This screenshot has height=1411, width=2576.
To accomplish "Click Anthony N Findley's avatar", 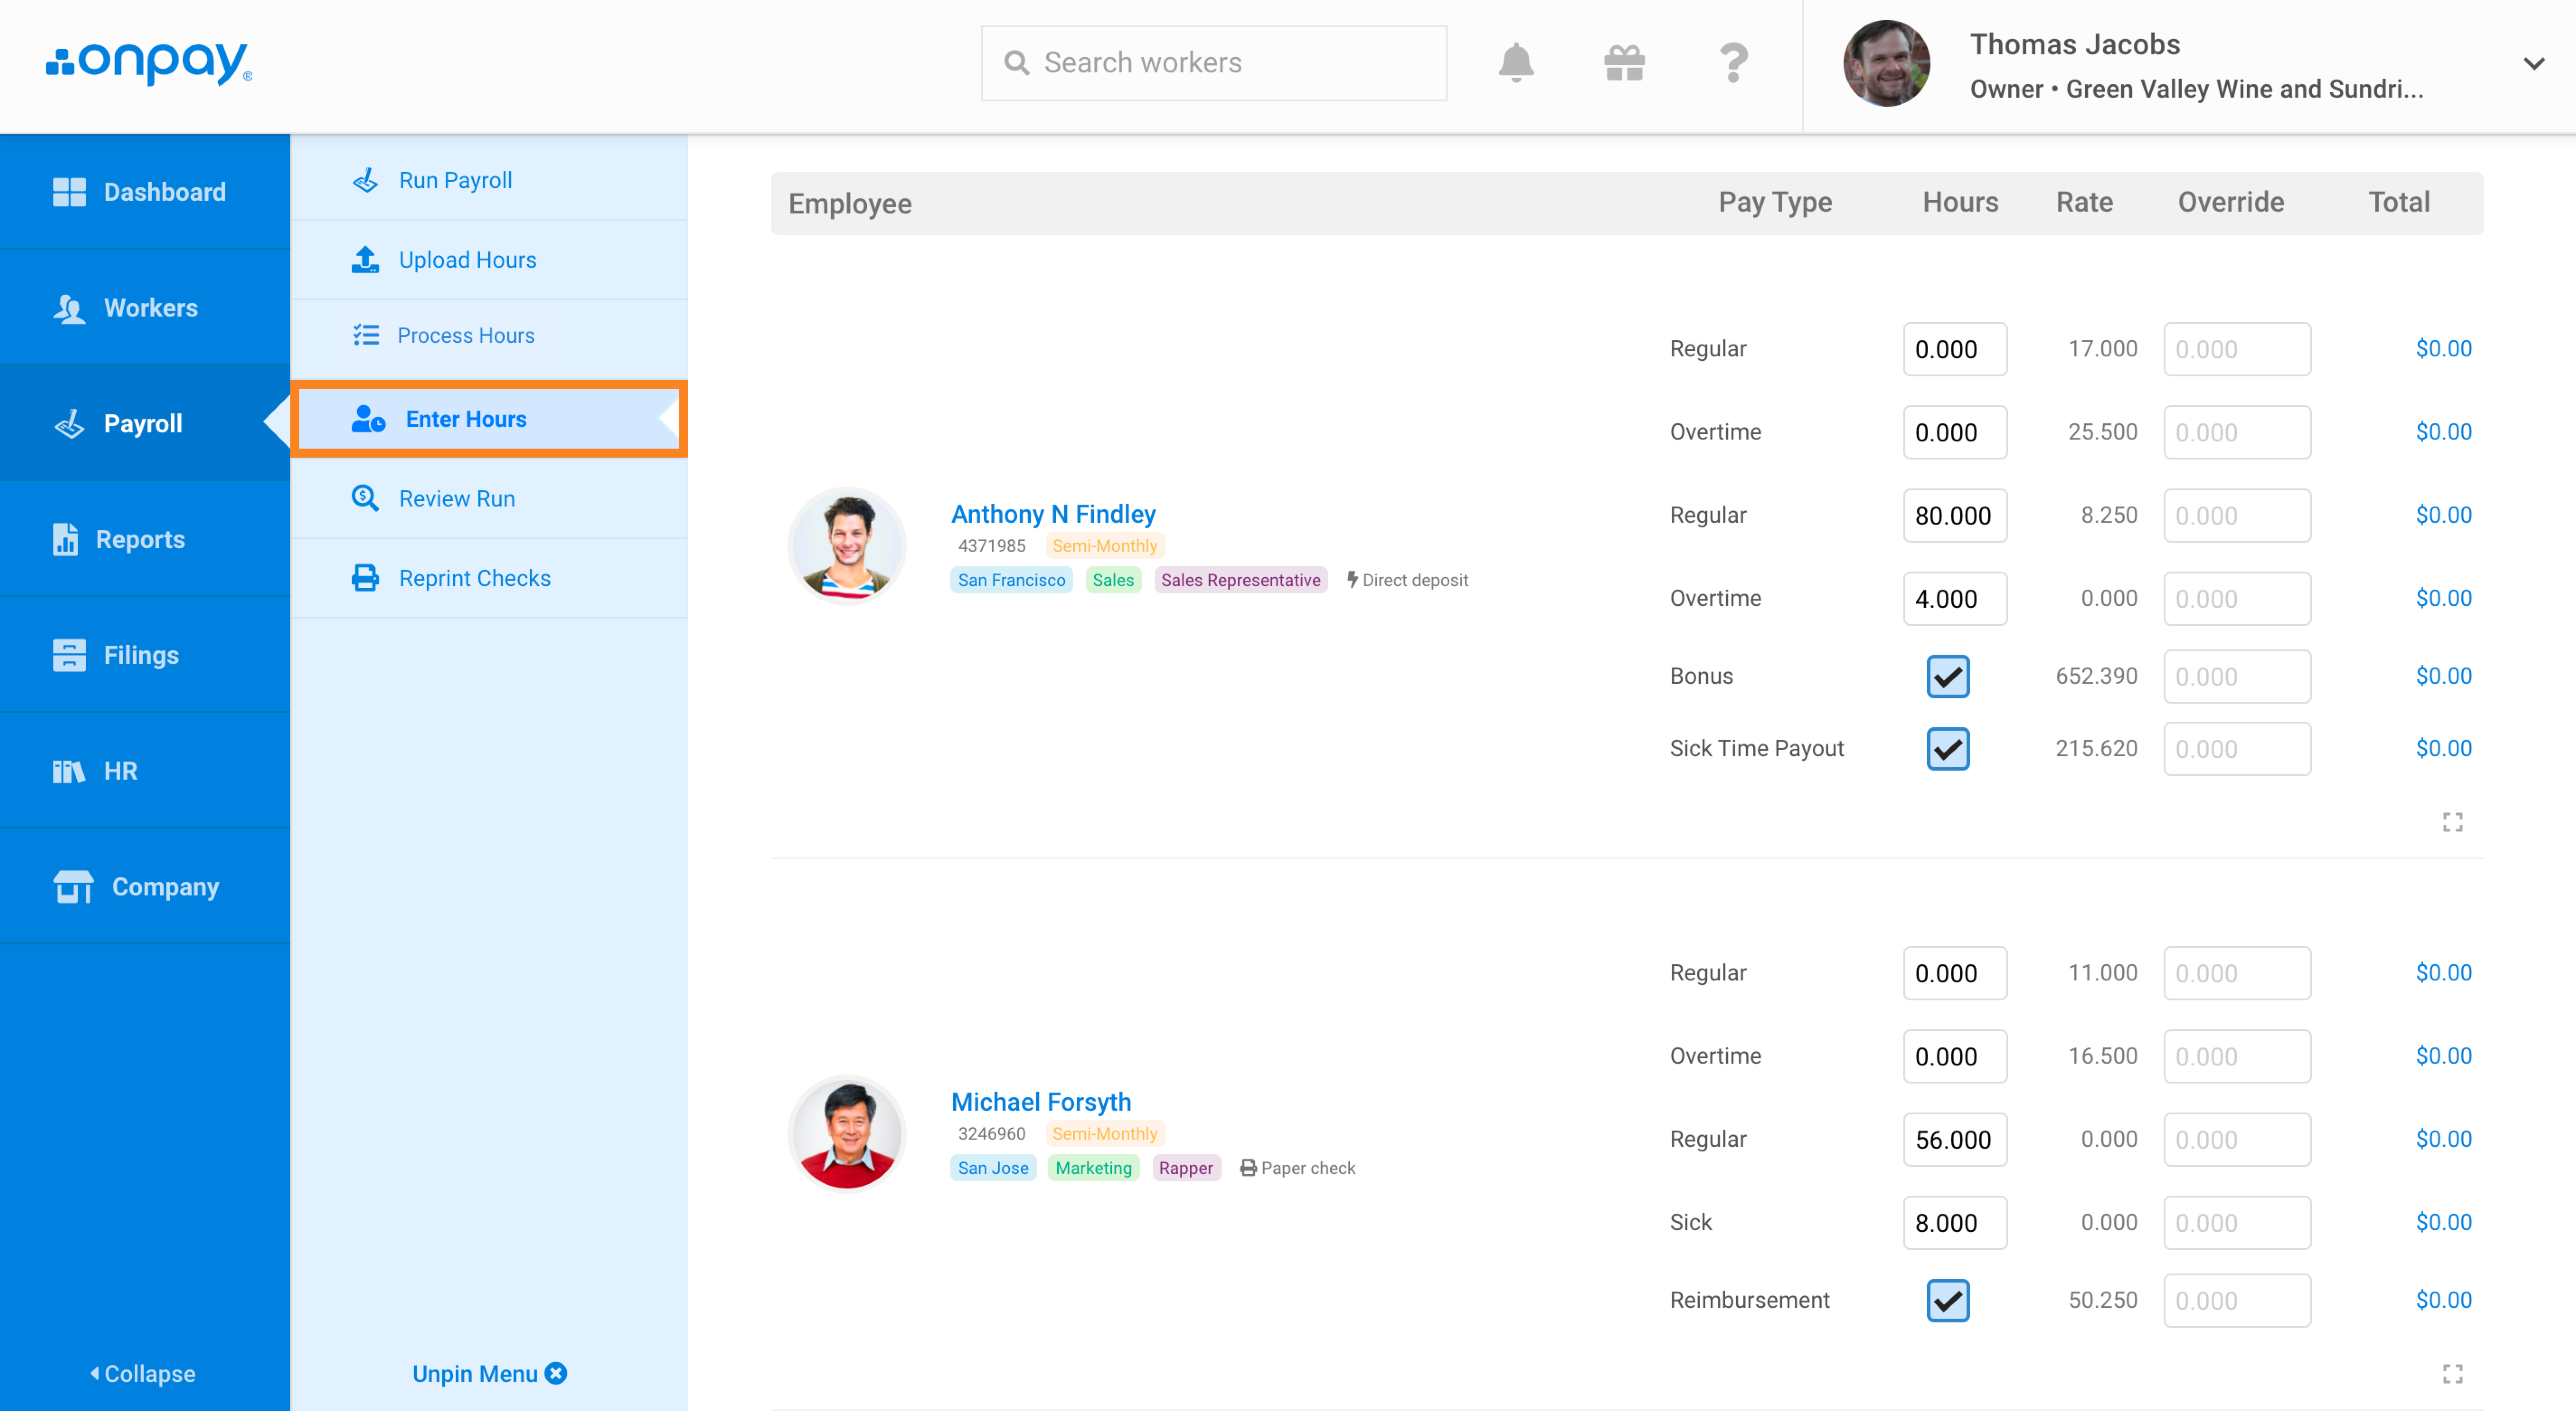I will tap(847, 546).
